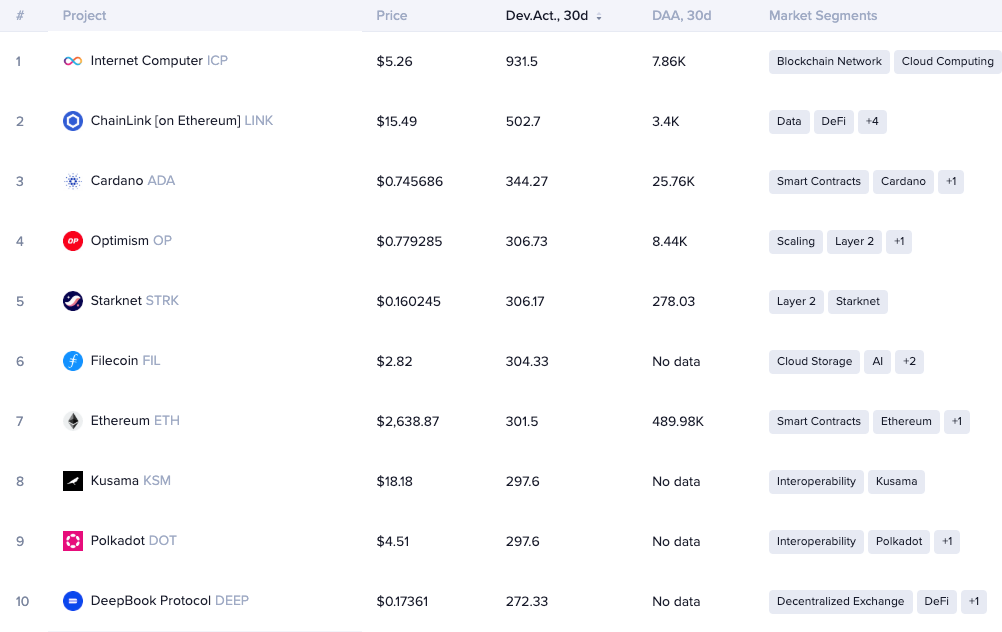Click the # rank column header
1002x632 pixels.
pyautogui.click(x=20, y=15)
